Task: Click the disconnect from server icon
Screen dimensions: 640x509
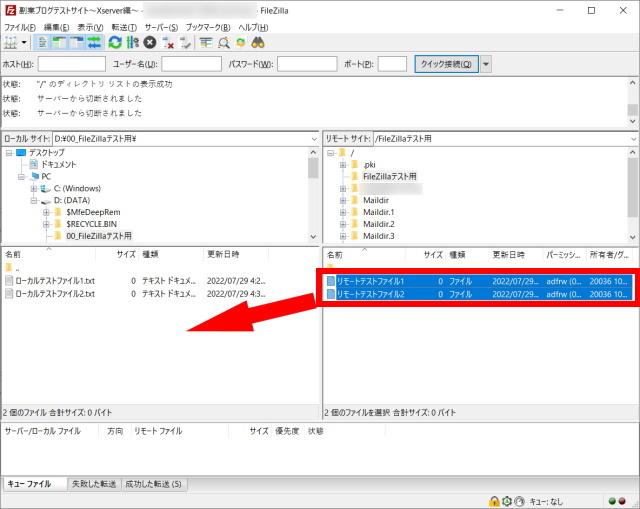Action: pyautogui.click(x=167, y=42)
